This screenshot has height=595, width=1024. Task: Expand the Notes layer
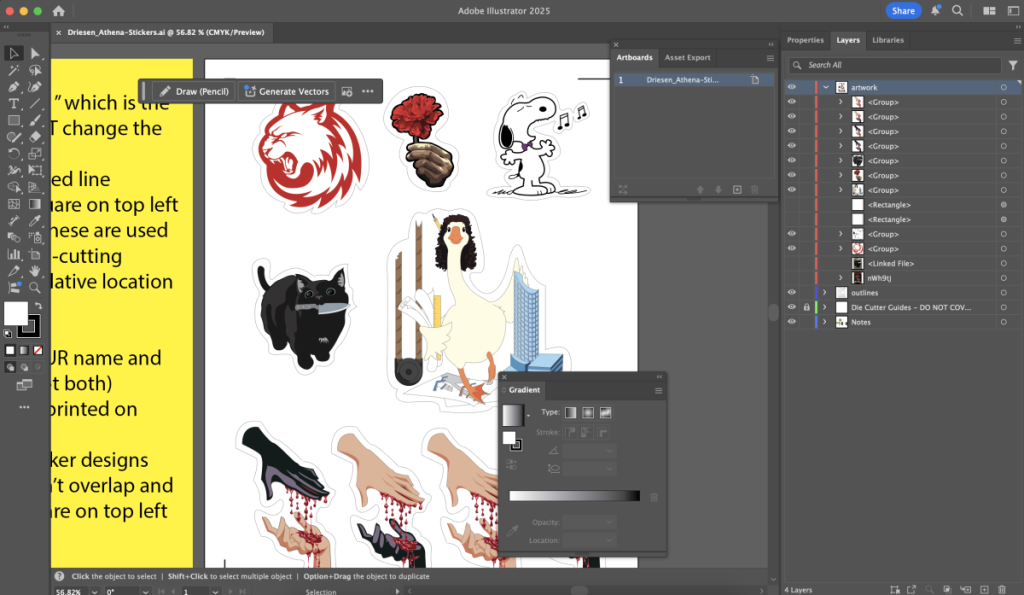click(825, 322)
